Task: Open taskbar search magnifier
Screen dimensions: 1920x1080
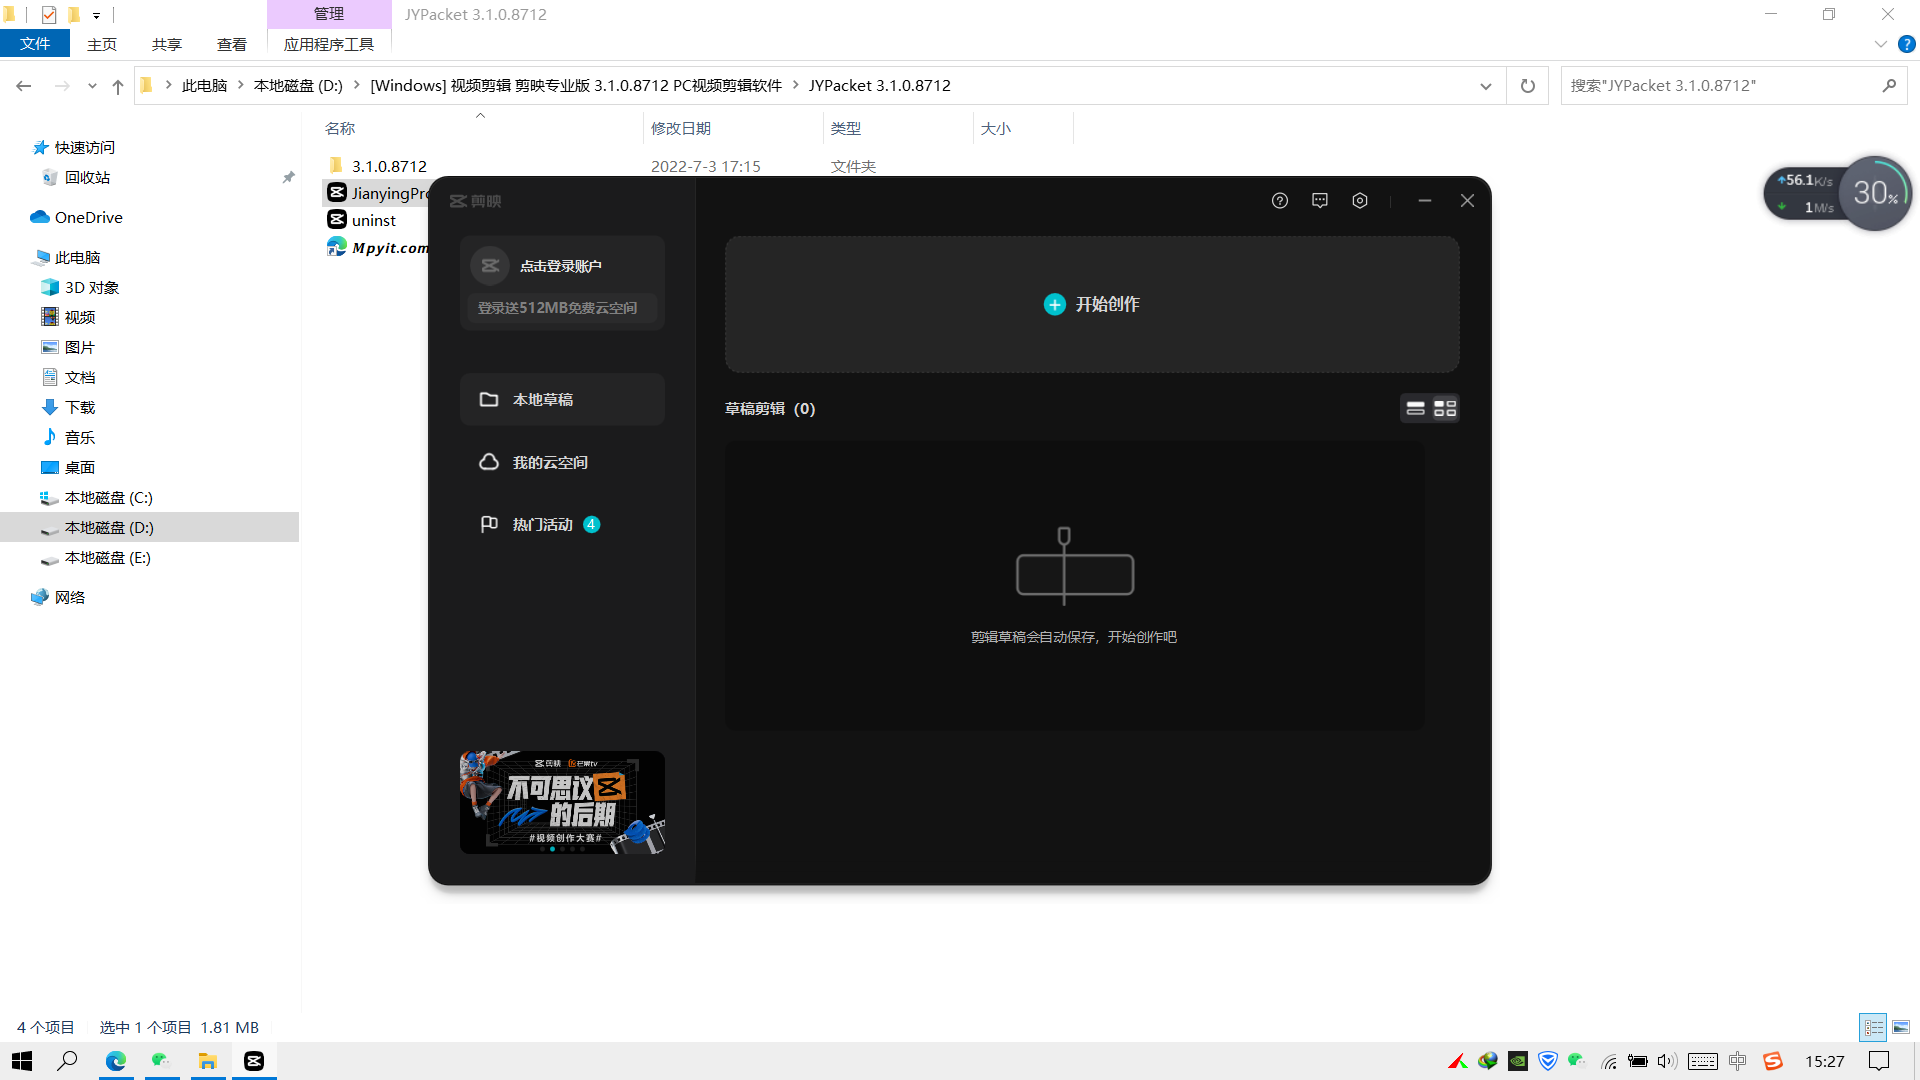Action: click(67, 1061)
